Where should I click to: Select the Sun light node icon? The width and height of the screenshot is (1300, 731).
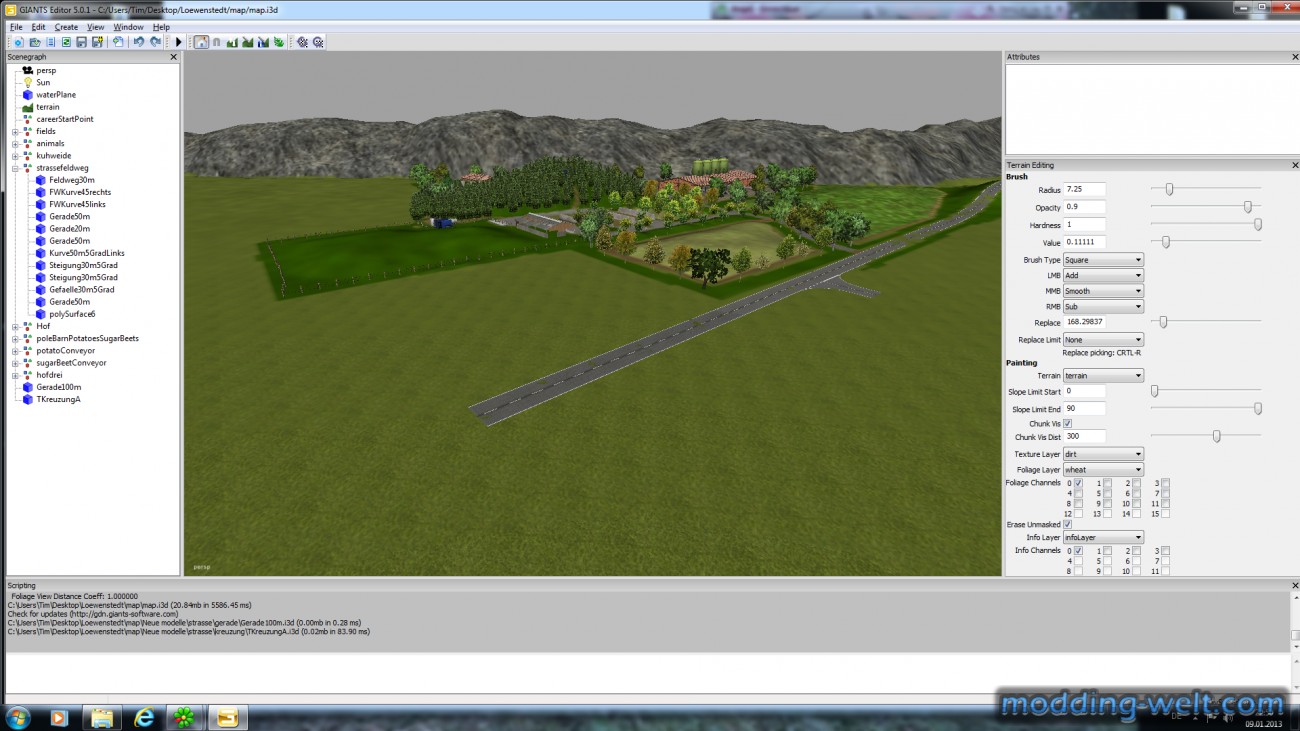(x=28, y=82)
